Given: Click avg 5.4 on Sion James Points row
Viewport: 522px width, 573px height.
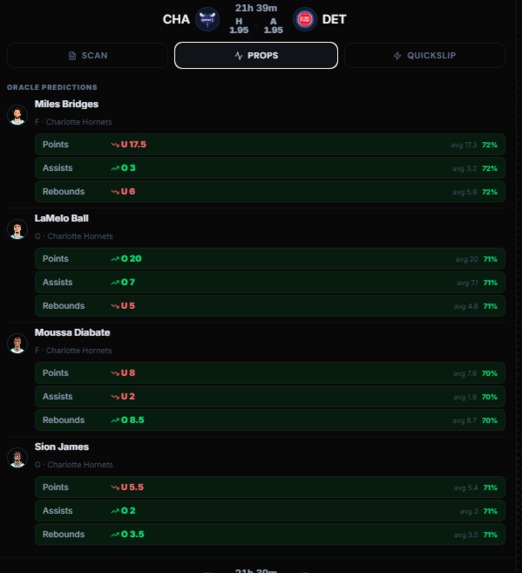Looking at the screenshot, I should pos(466,488).
